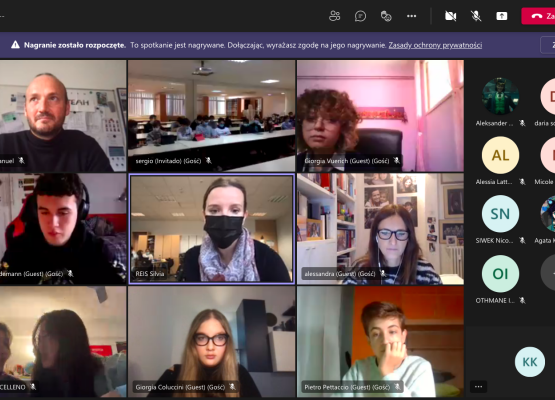The width and height of the screenshot is (555, 400).
Task: Click muted mic icon on Giorgia Vuerich tile
Action: click(x=396, y=161)
